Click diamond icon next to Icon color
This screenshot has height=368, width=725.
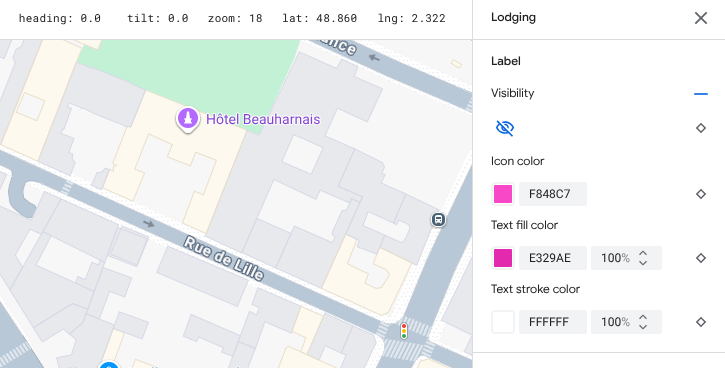701,194
